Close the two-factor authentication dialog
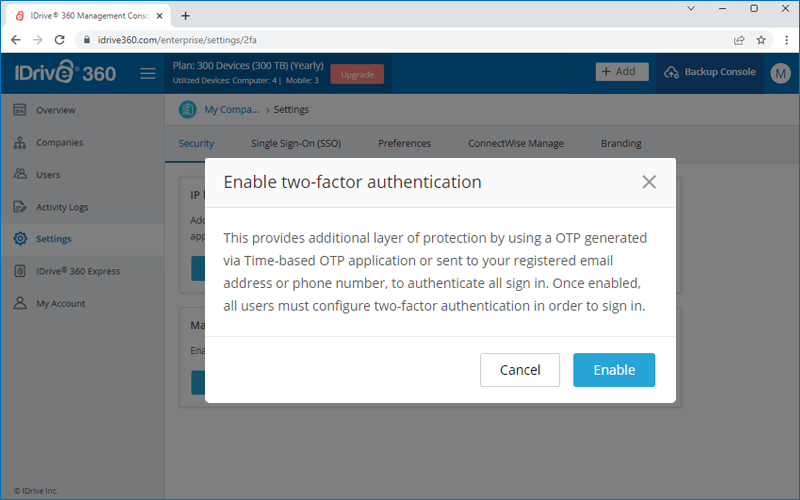 click(648, 182)
